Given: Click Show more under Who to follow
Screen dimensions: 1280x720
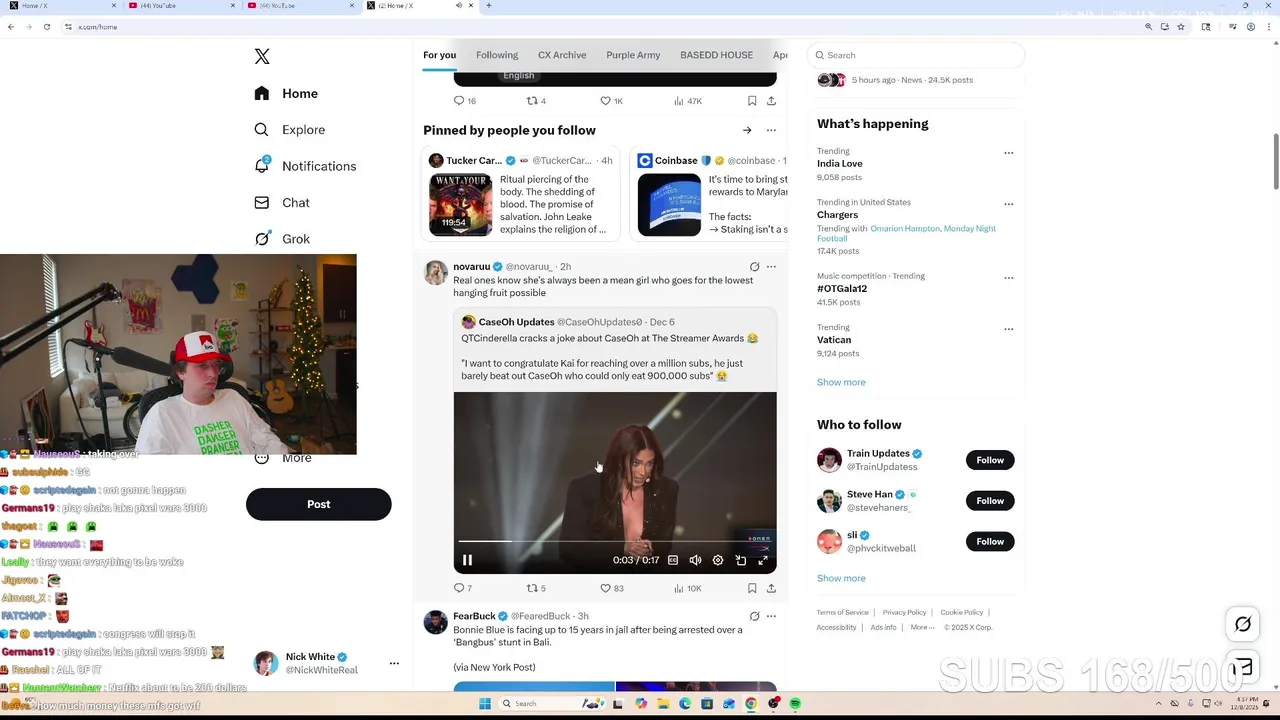Looking at the screenshot, I should pos(841,578).
